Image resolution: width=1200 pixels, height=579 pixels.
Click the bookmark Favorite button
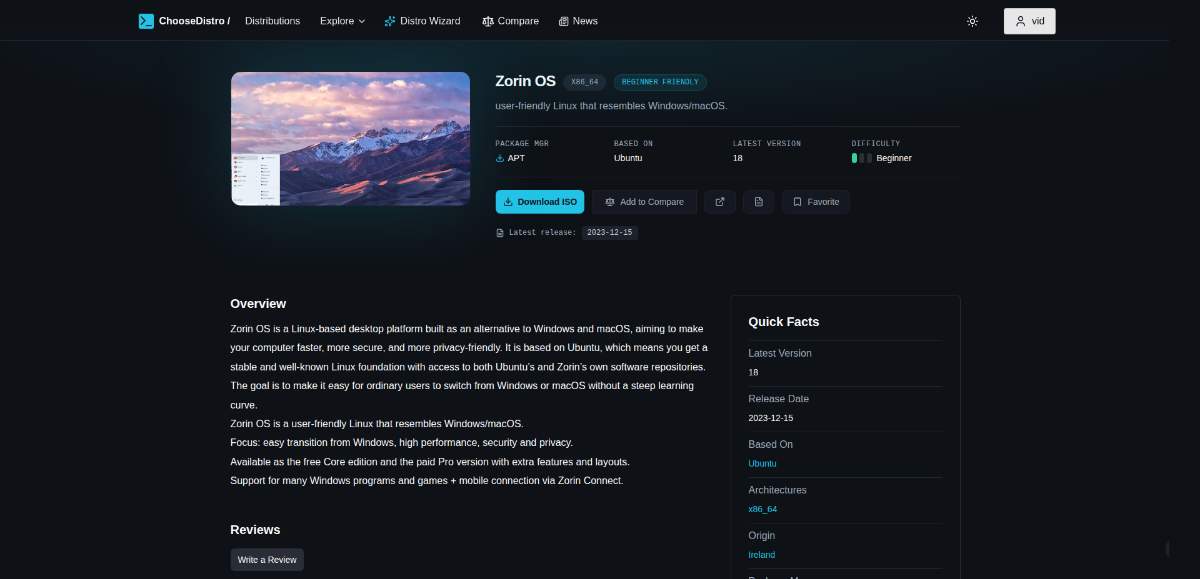point(816,202)
